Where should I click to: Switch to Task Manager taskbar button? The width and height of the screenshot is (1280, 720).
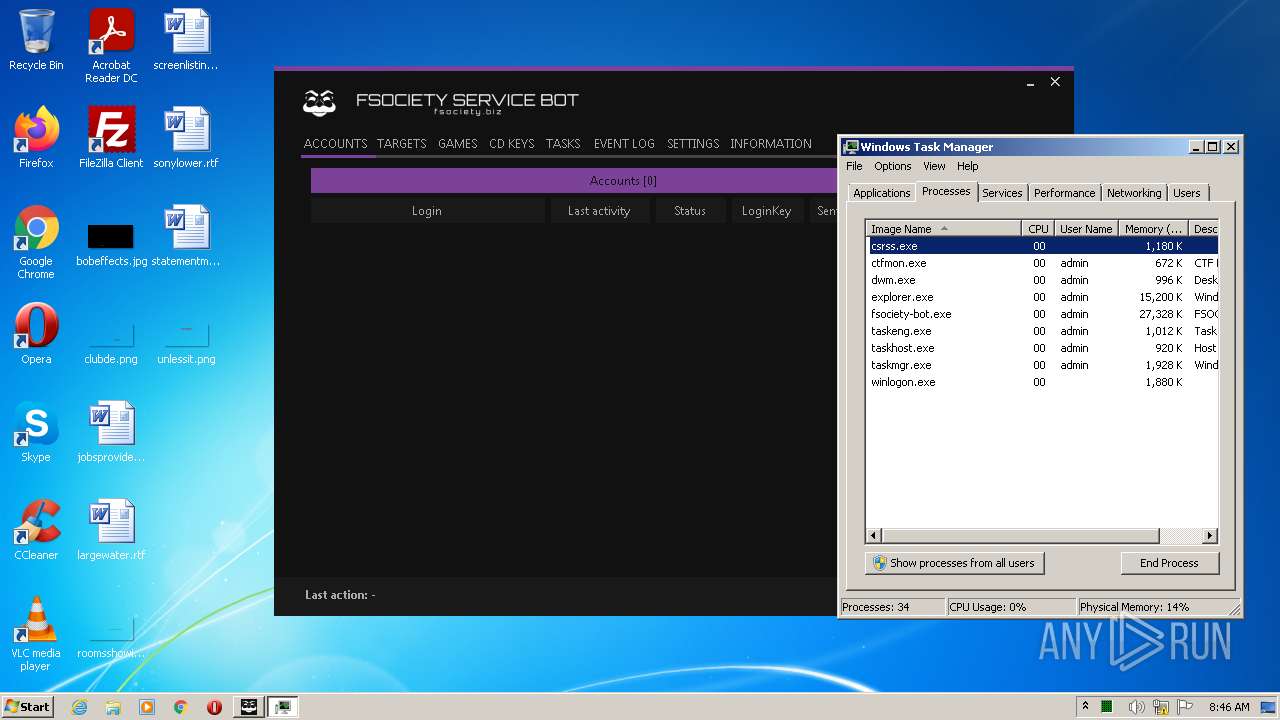tap(283, 707)
